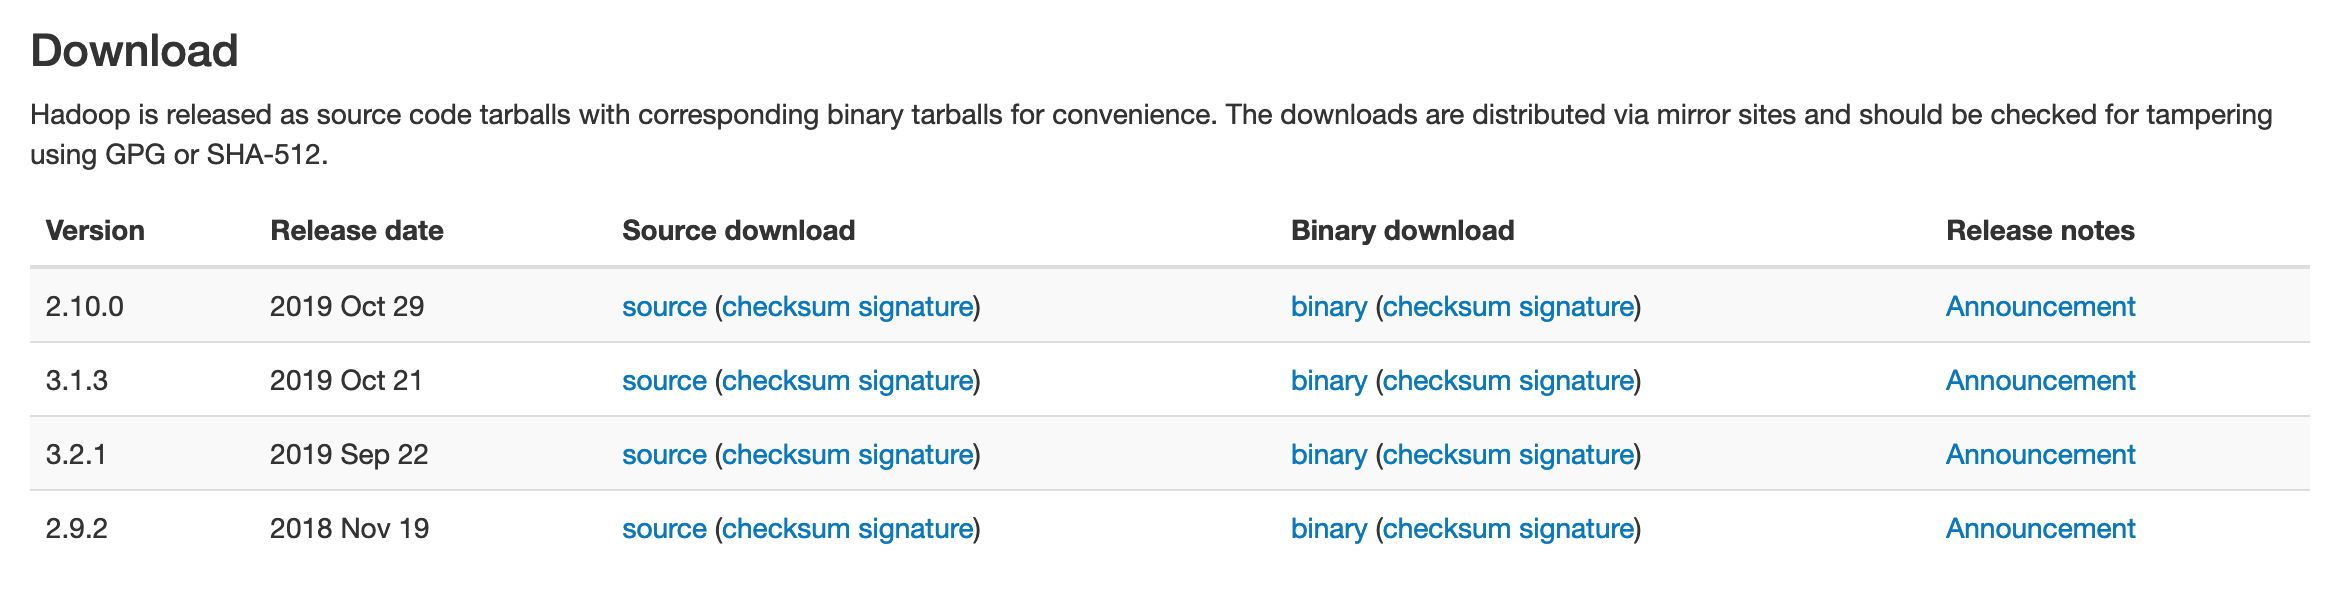Download the source tarball for version 2.10.0

click(x=664, y=306)
